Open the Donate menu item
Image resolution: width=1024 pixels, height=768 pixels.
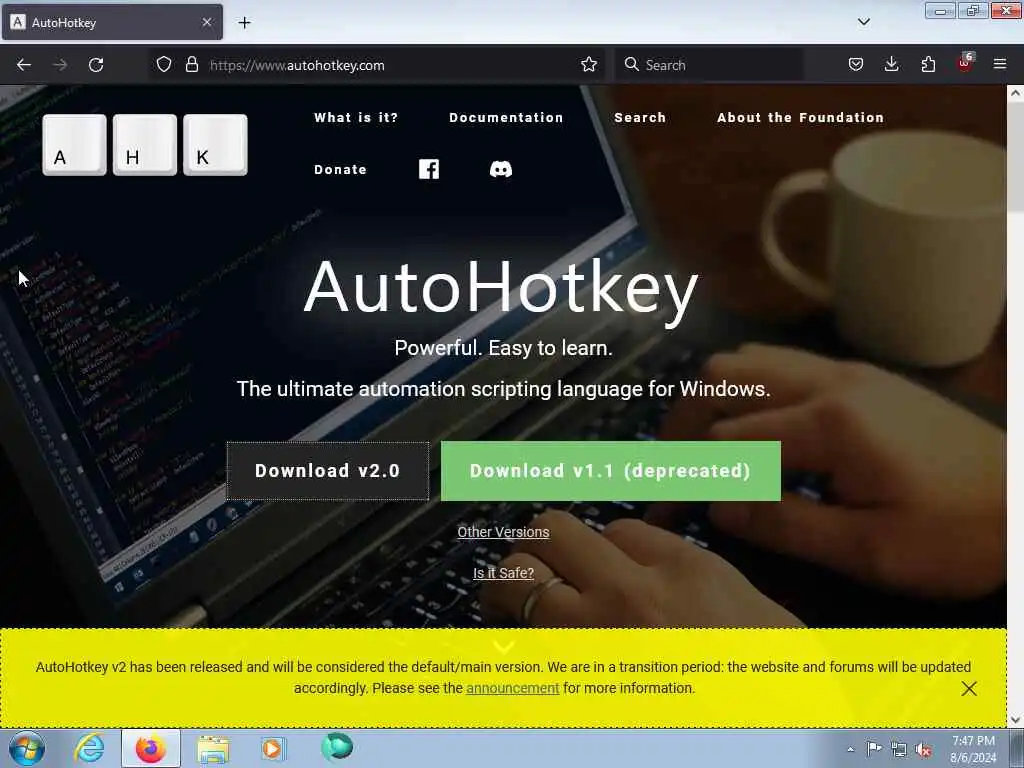click(340, 170)
